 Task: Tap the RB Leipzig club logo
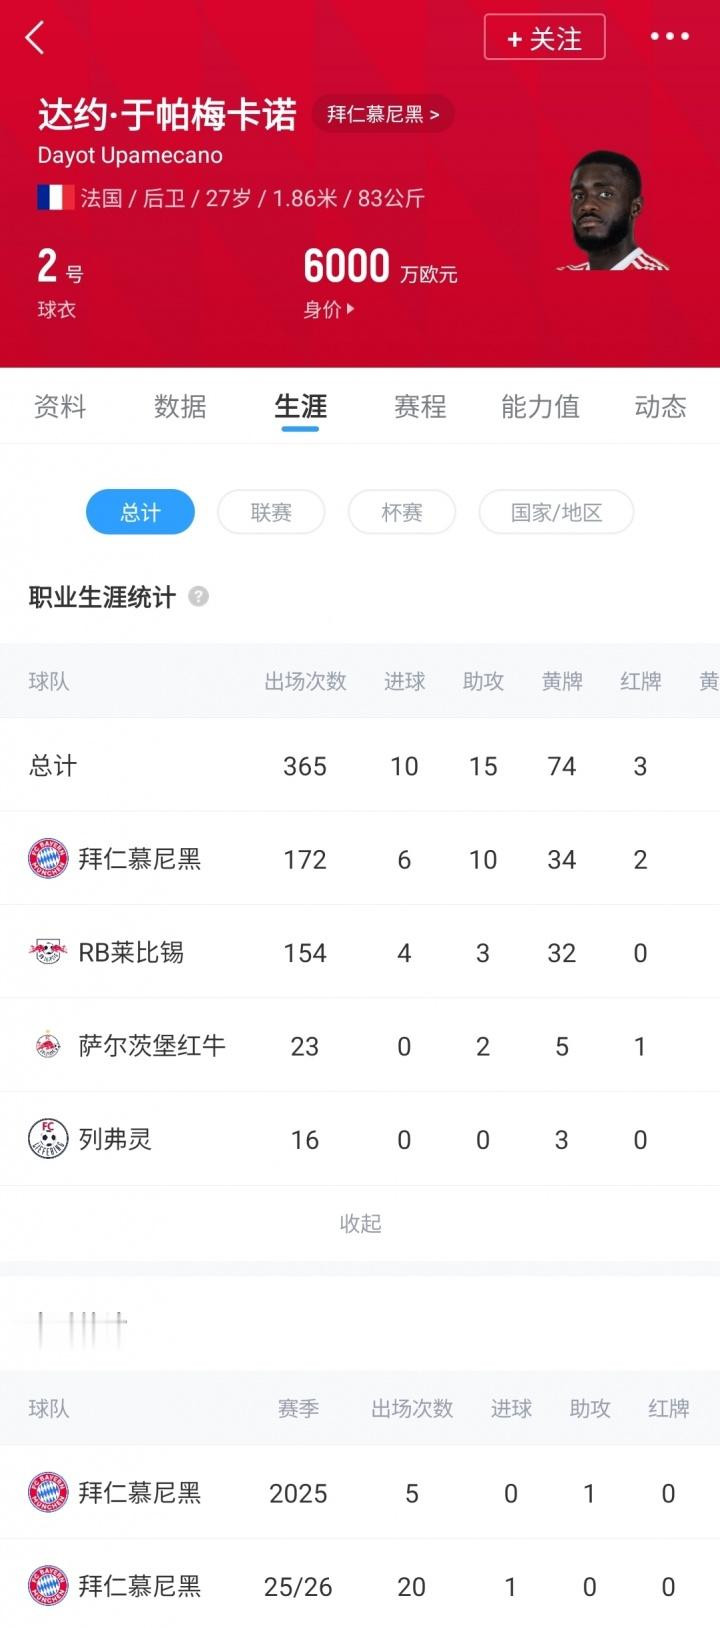(x=48, y=952)
